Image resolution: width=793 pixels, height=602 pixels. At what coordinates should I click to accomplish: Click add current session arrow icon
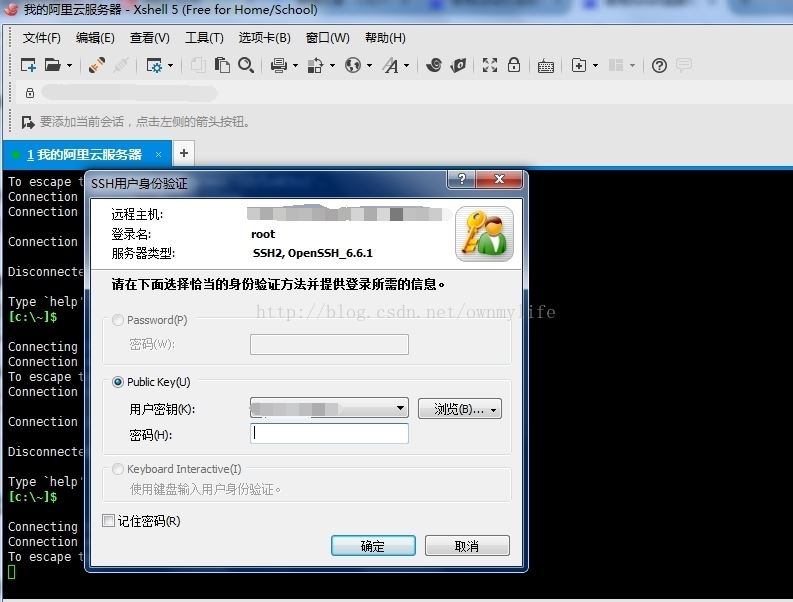pos(28,122)
